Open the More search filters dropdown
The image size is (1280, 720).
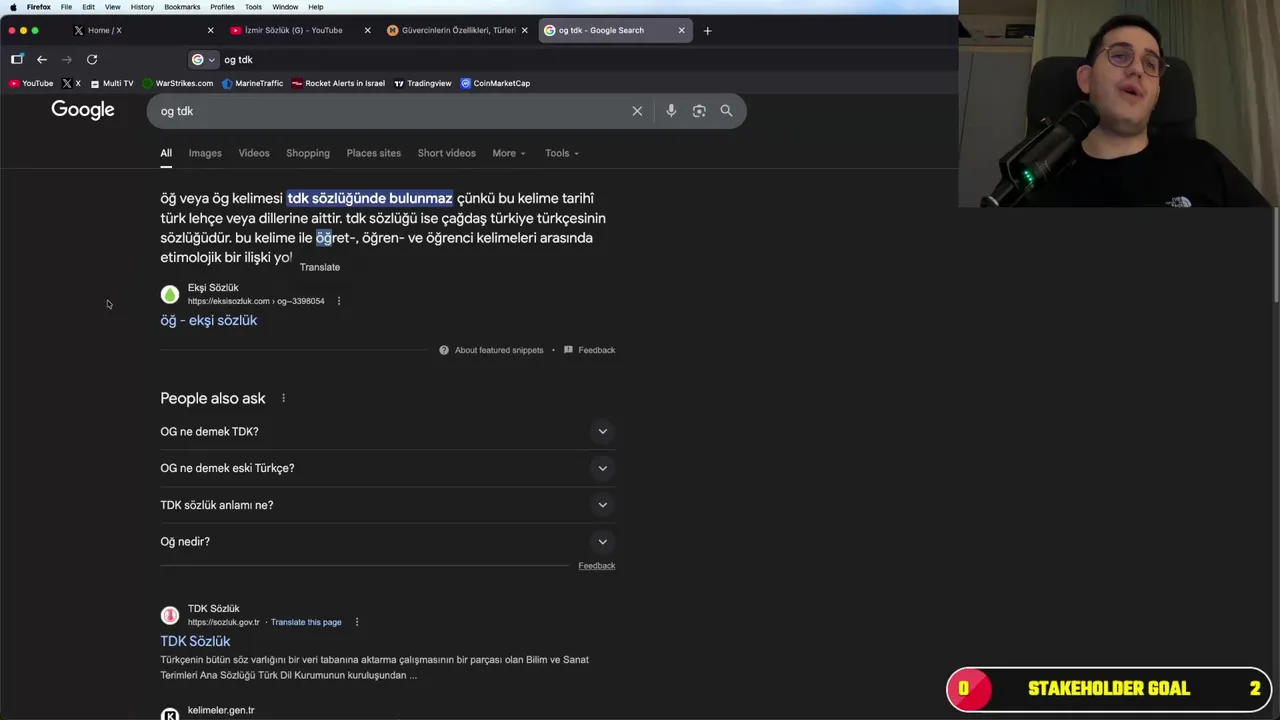508,153
